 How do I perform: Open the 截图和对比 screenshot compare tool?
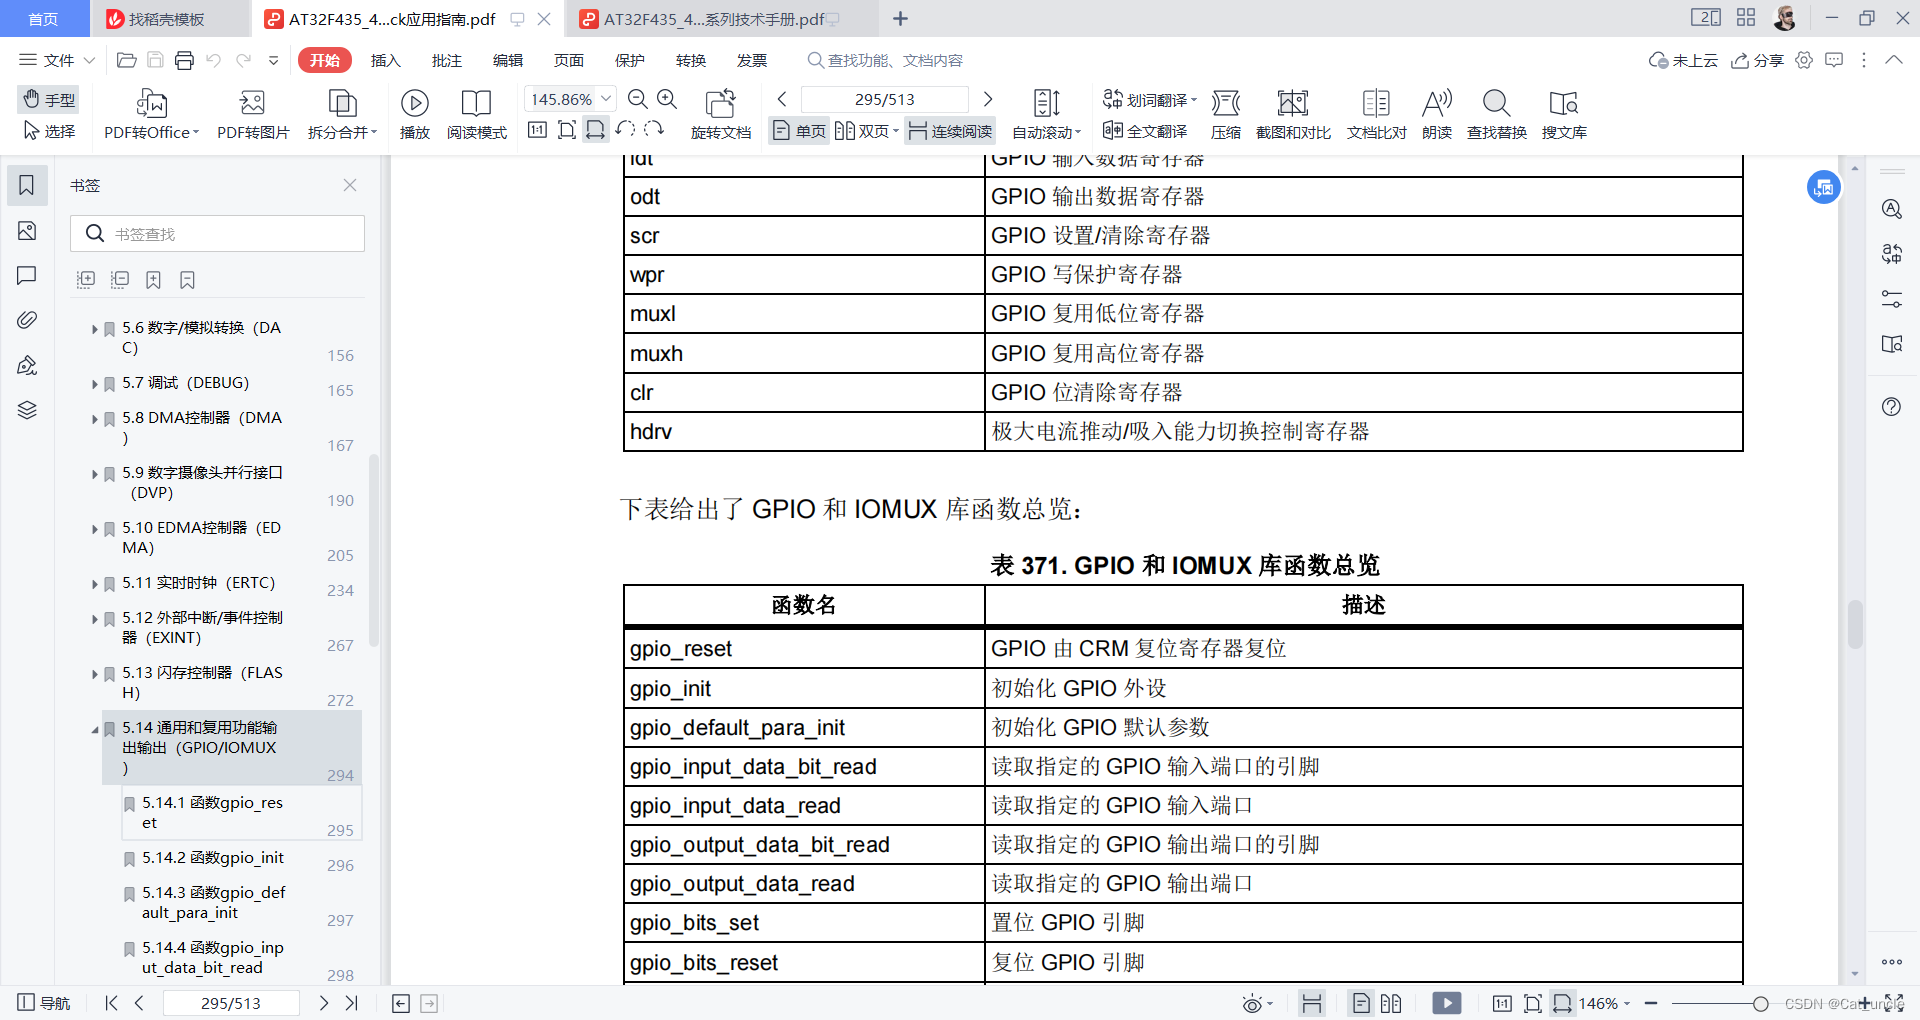click(x=1293, y=113)
